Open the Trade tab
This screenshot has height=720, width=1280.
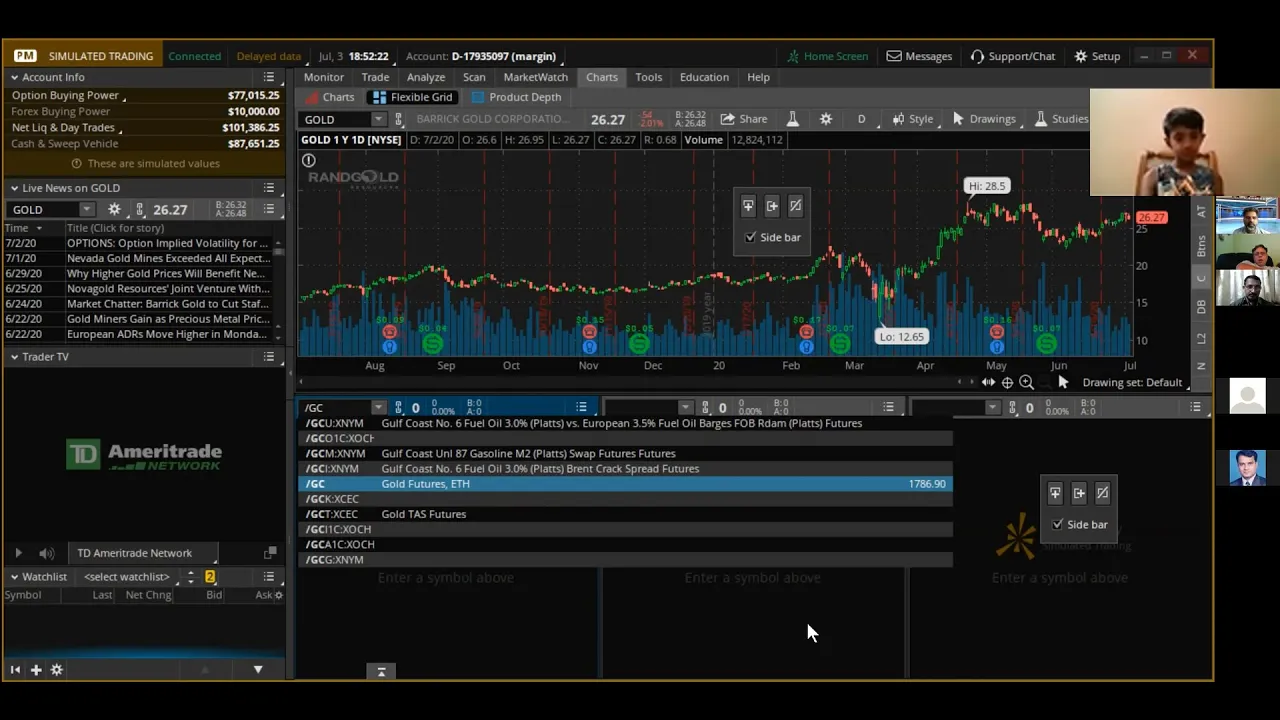click(x=375, y=77)
